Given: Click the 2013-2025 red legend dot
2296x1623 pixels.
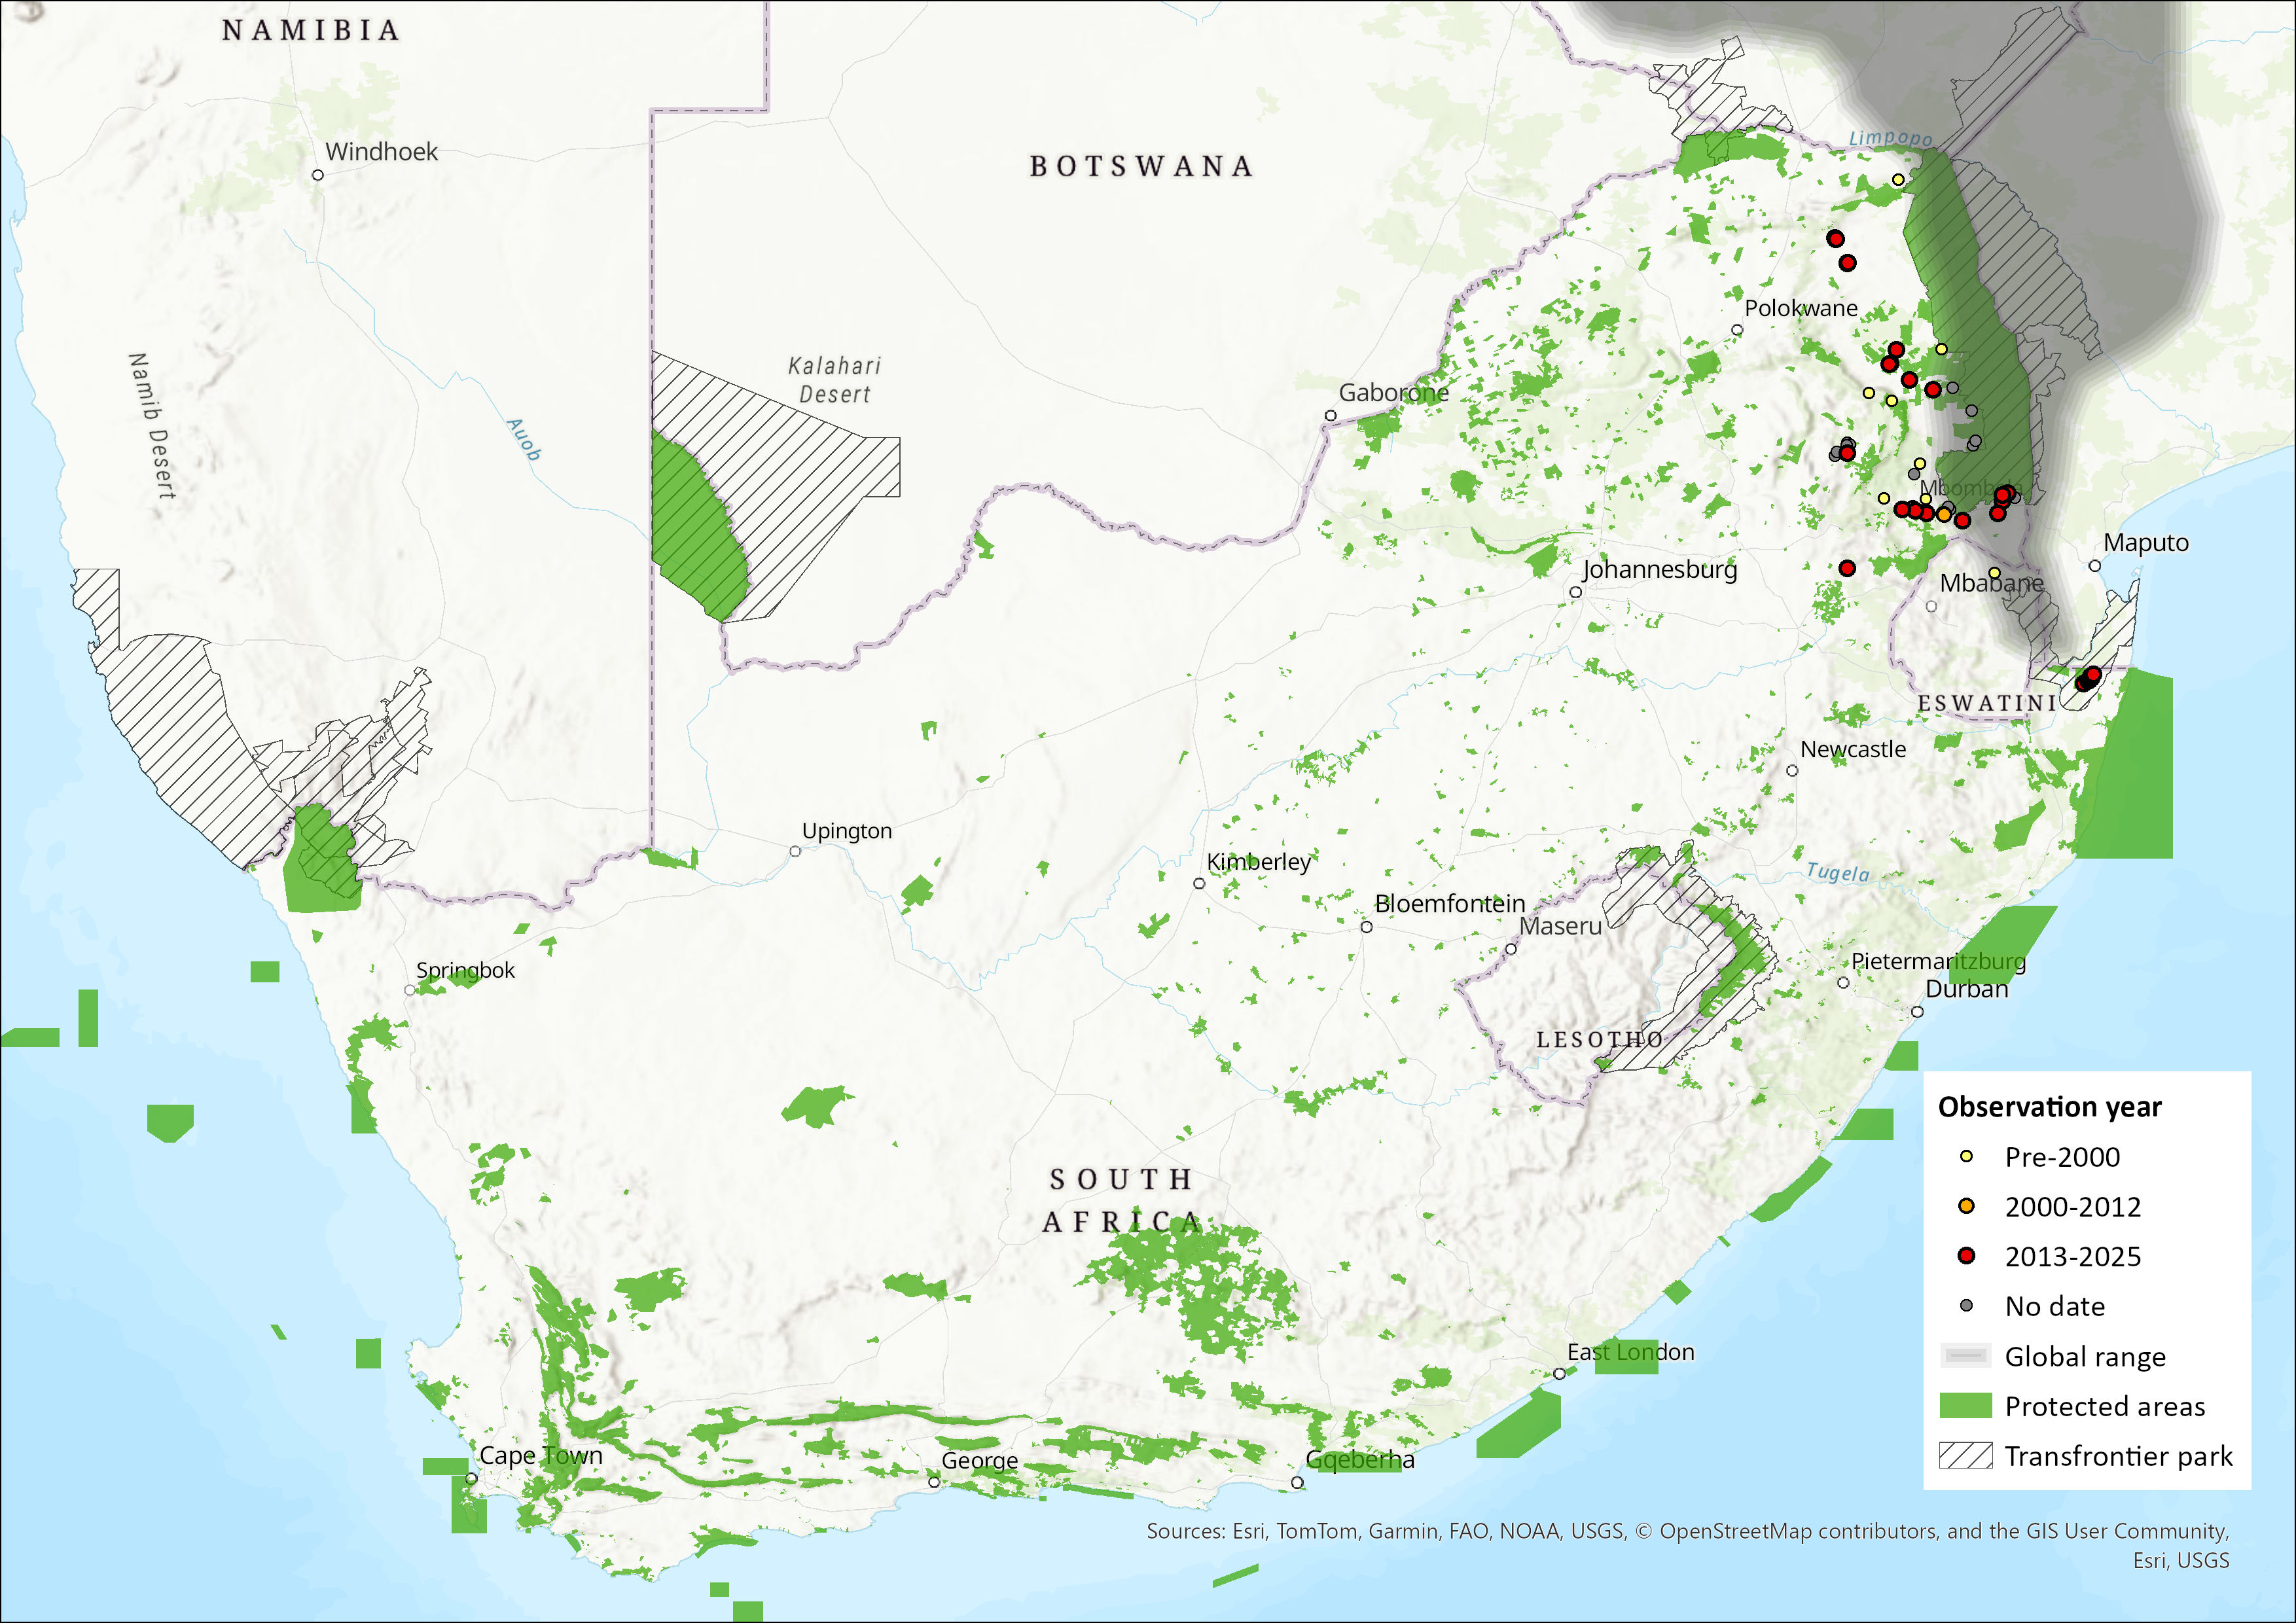Looking at the screenshot, I should pyautogui.click(x=1966, y=1256).
